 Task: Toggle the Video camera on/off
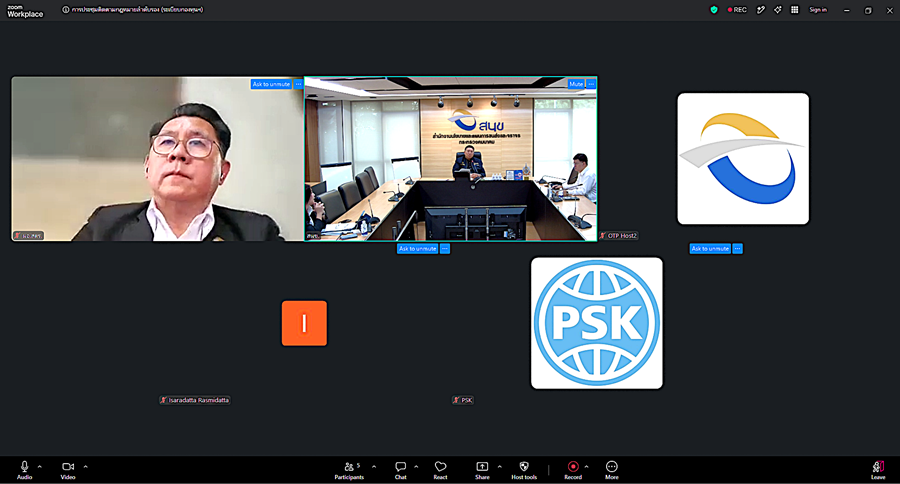(68, 470)
